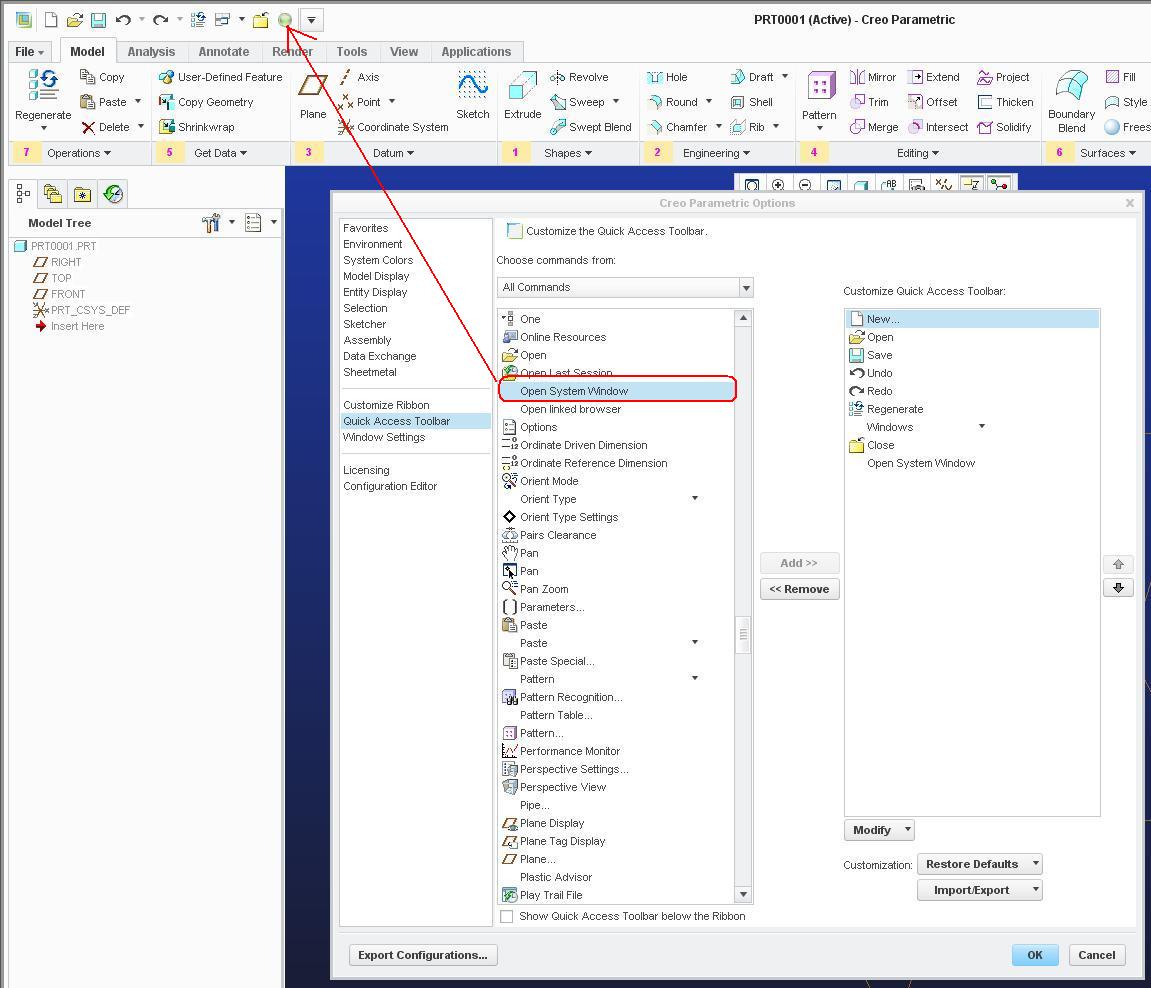Click the Axis datum tool
The width and height of the screenshot is (1151, 988).
click(x=359, y=77)
